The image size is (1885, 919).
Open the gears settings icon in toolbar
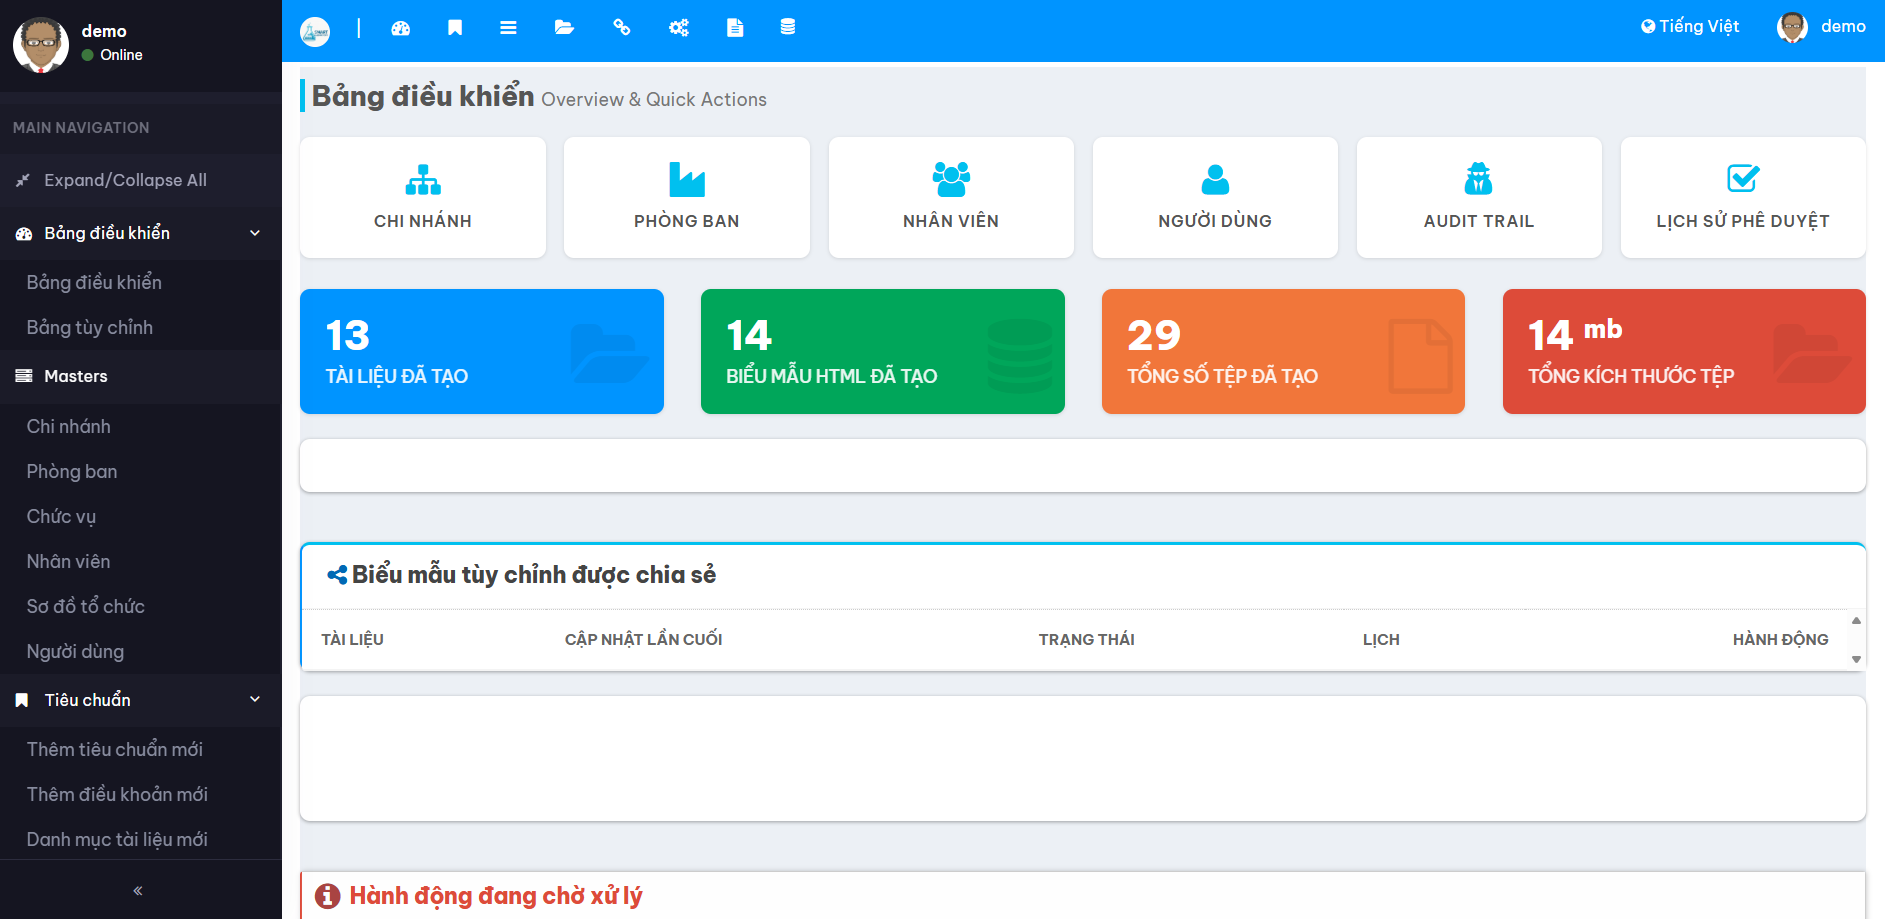tap(678, 28)
